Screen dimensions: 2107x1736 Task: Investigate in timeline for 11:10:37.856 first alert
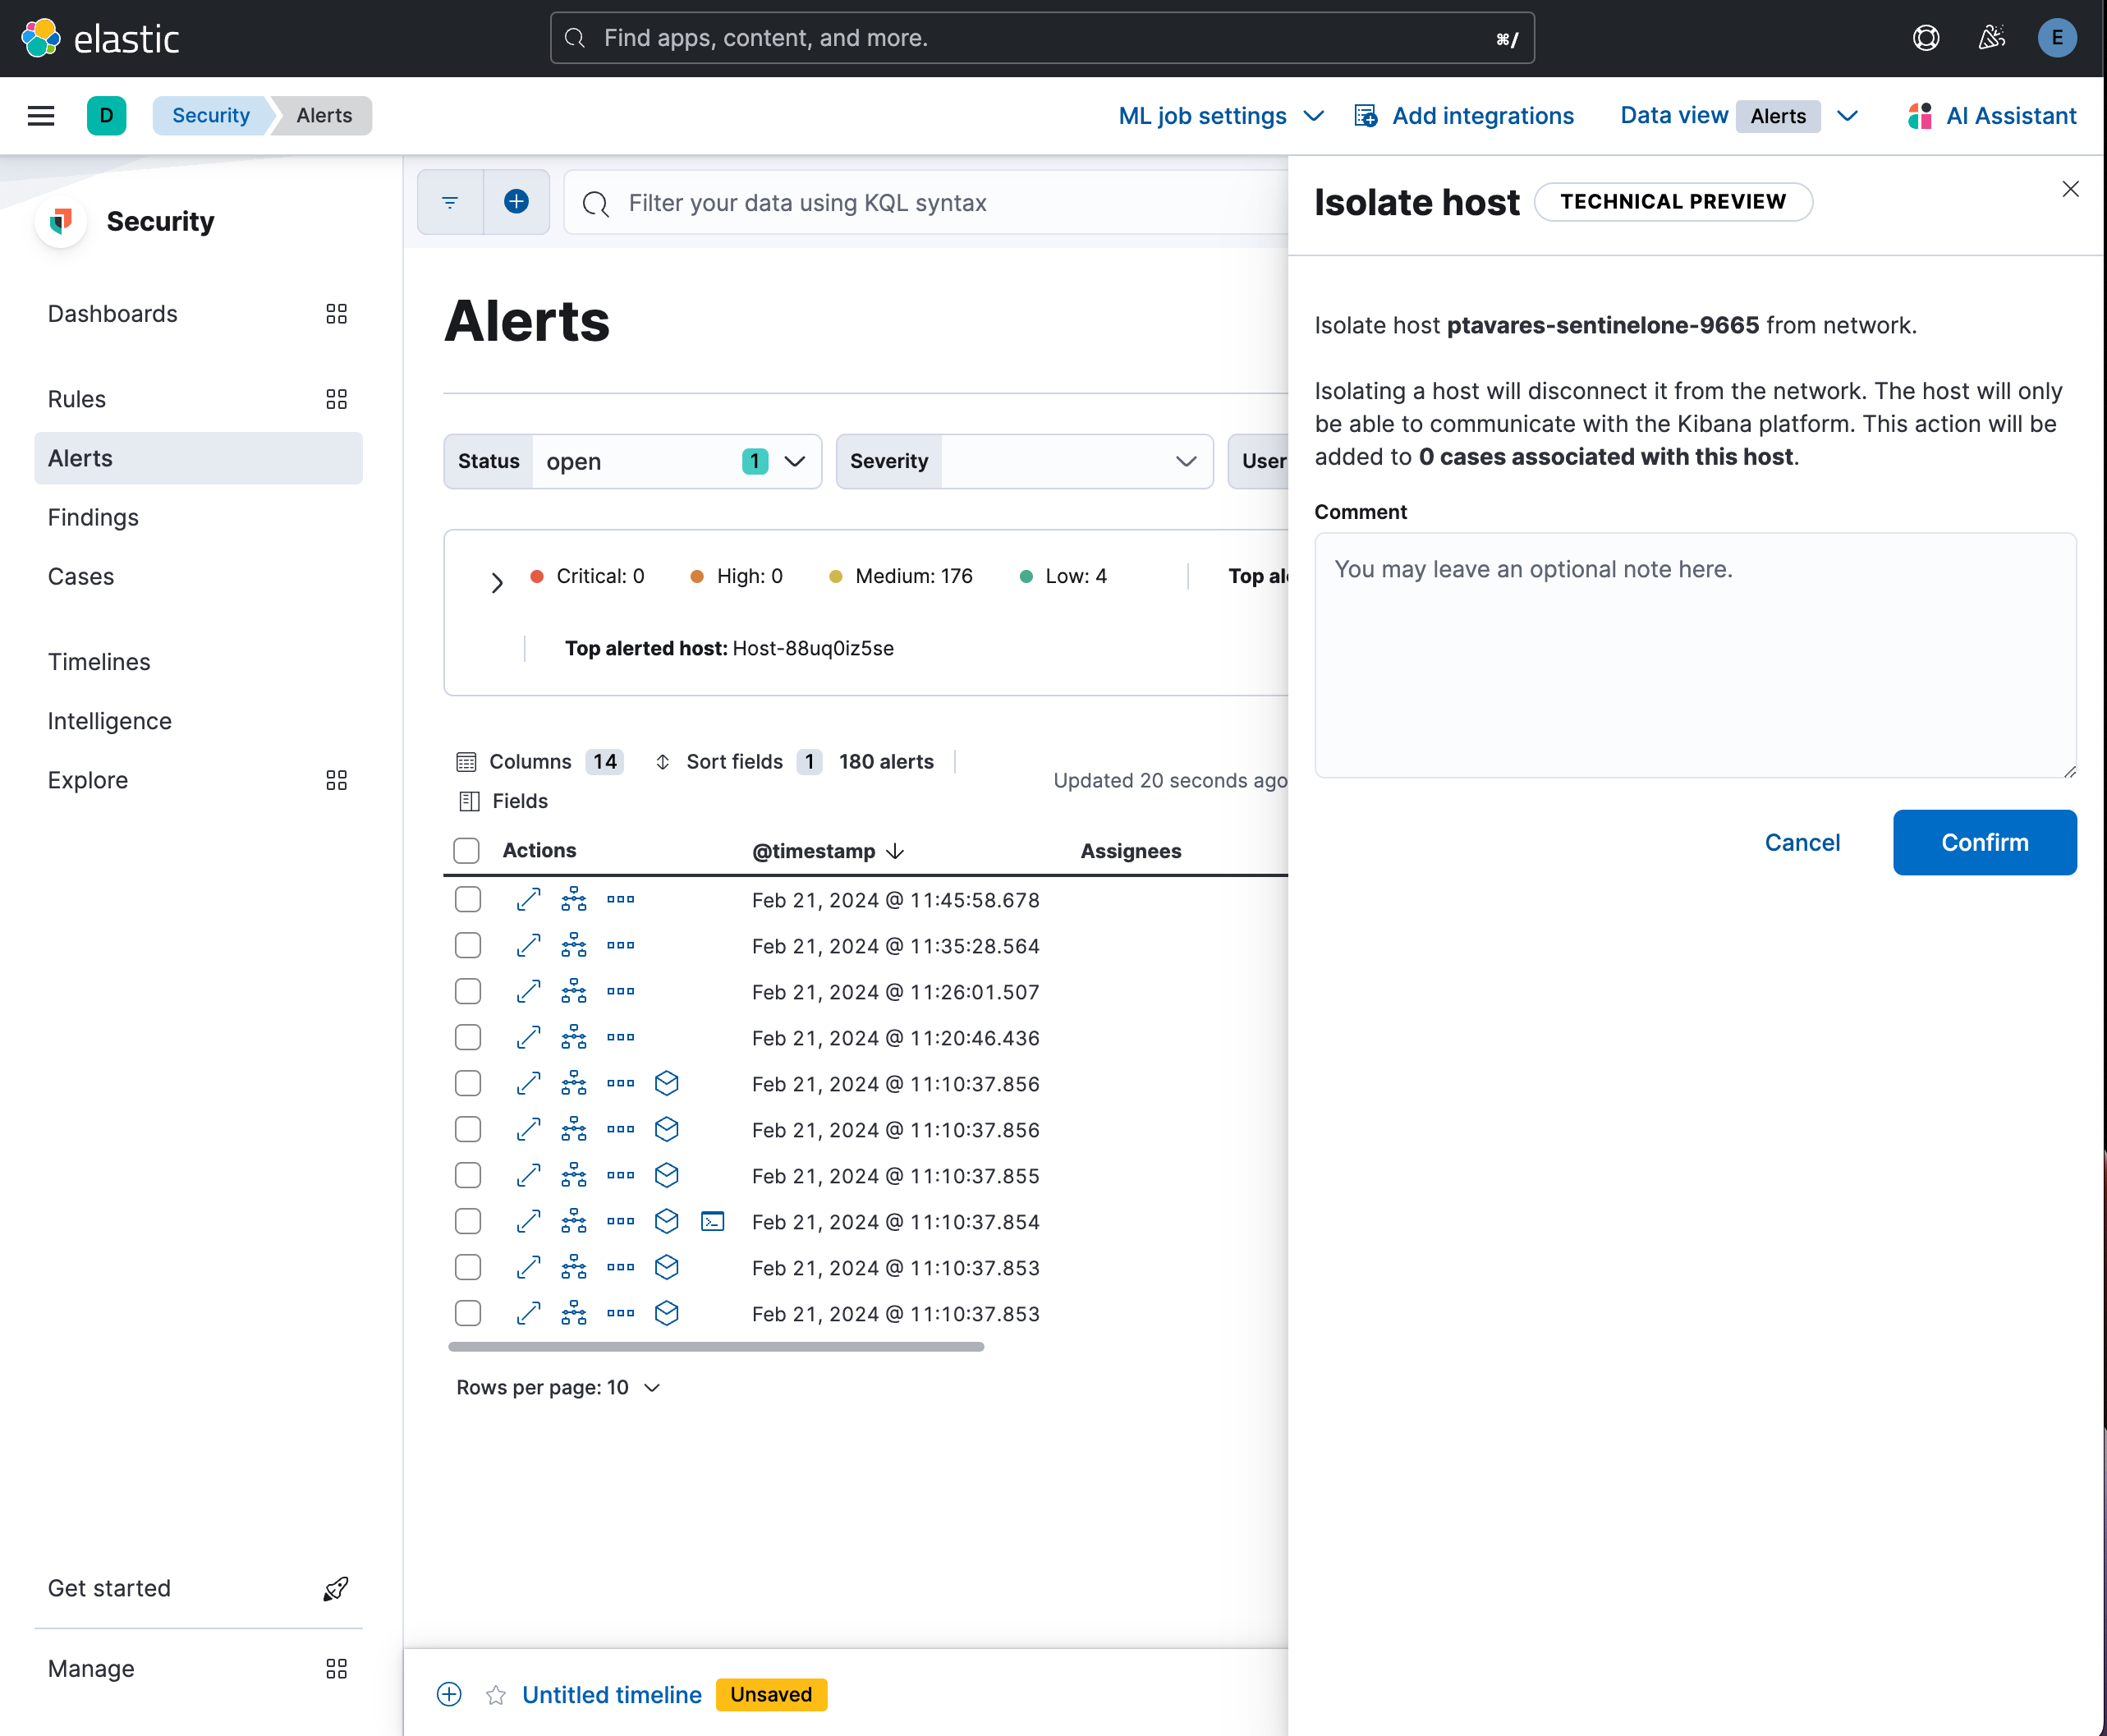point(666,1083)
